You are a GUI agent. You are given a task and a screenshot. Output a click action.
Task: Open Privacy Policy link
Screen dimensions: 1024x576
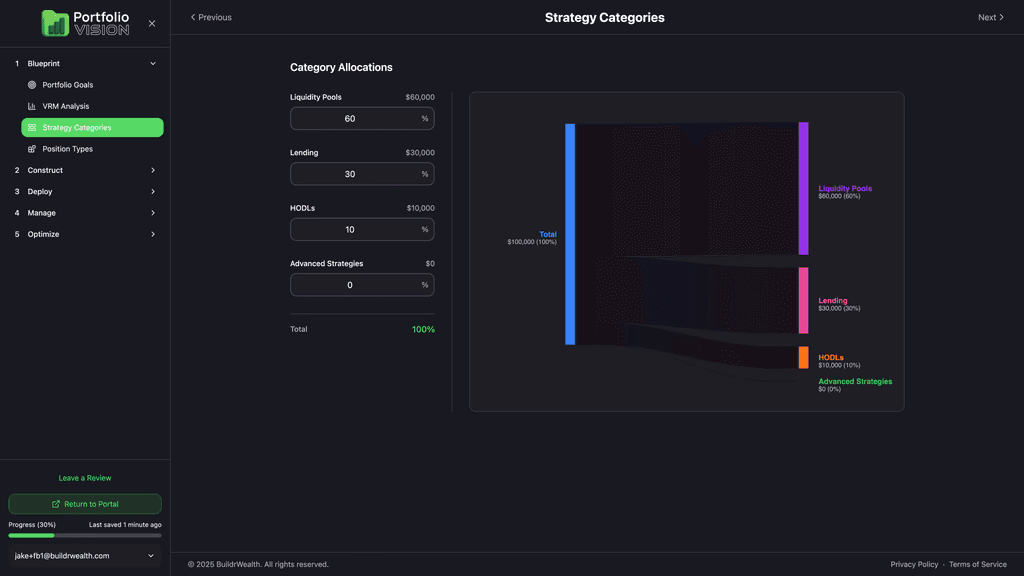coord(914,564)
